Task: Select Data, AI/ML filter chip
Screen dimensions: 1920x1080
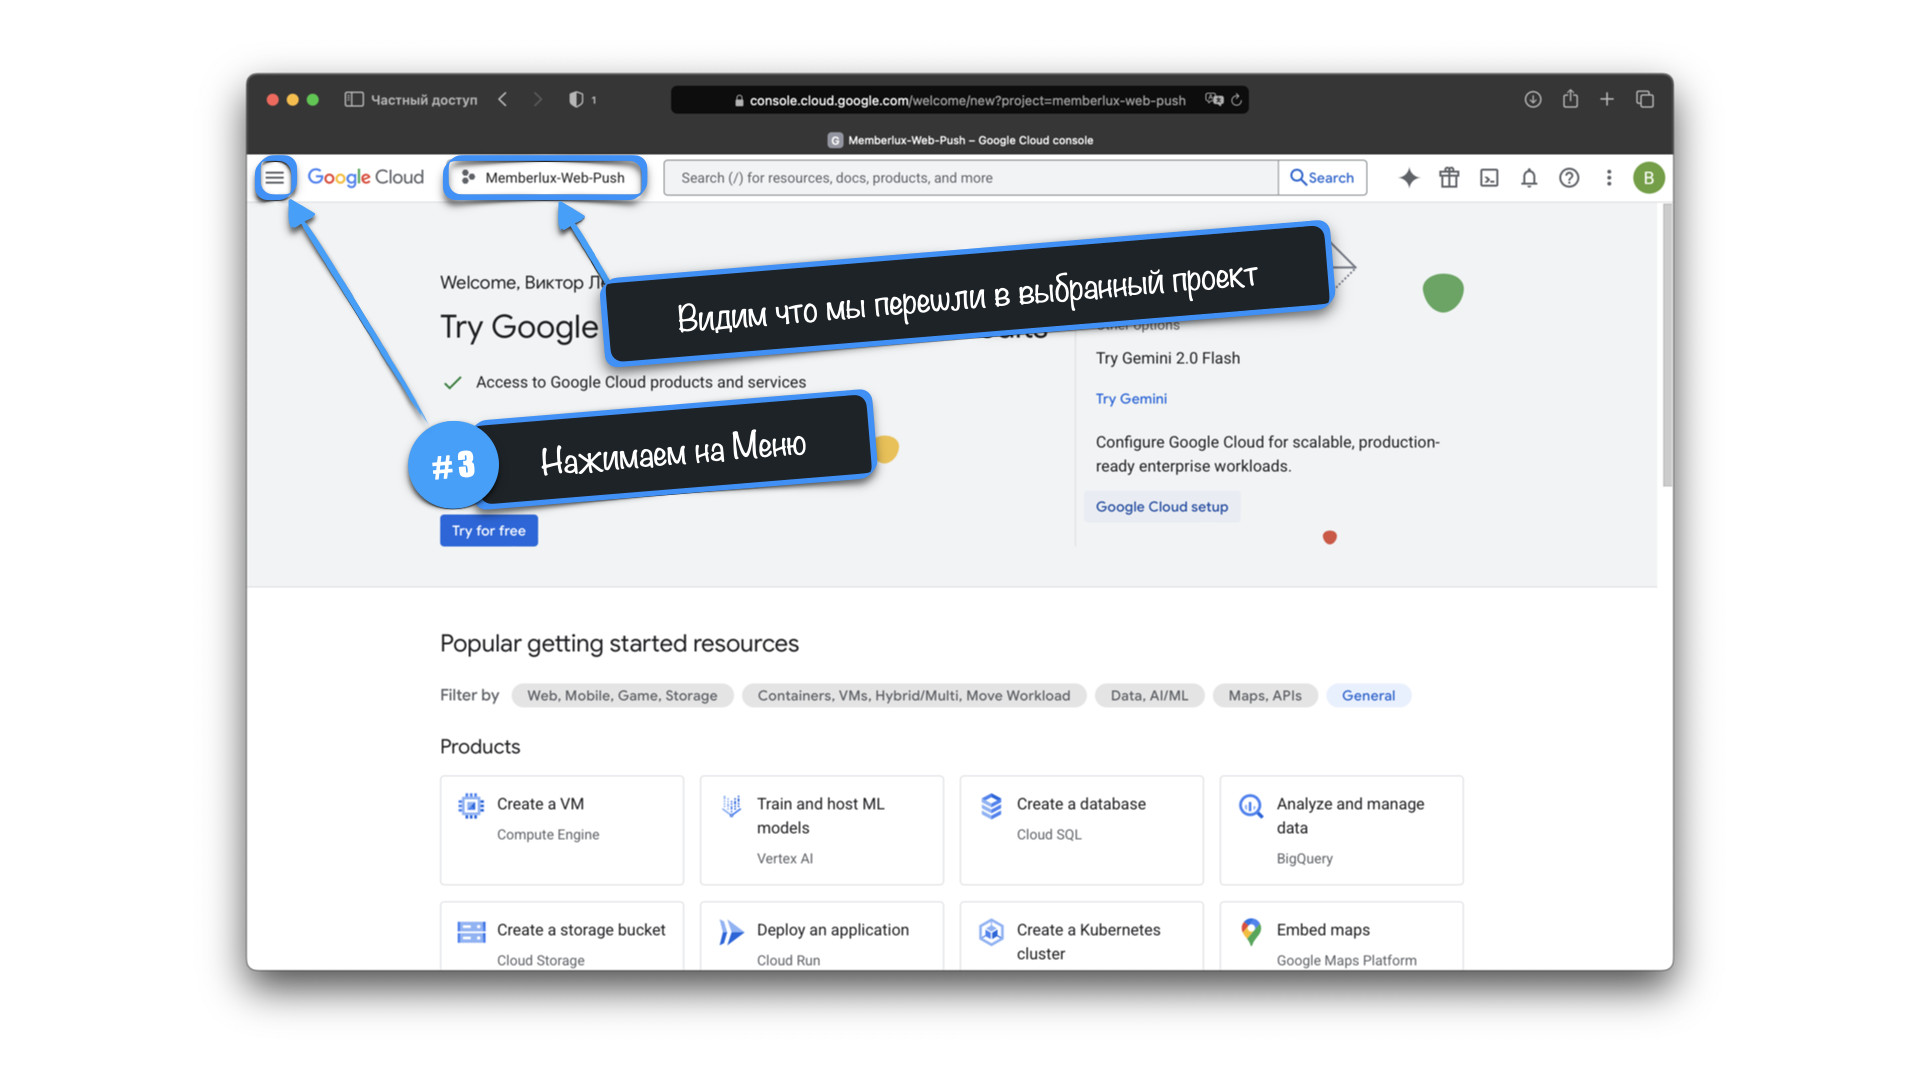Action: coord(1149,695)
